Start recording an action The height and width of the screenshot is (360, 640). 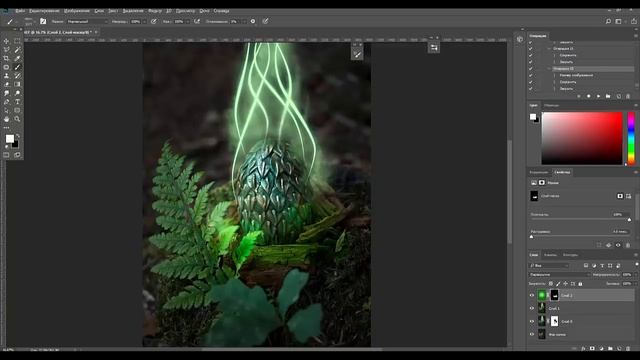point(589,96)
